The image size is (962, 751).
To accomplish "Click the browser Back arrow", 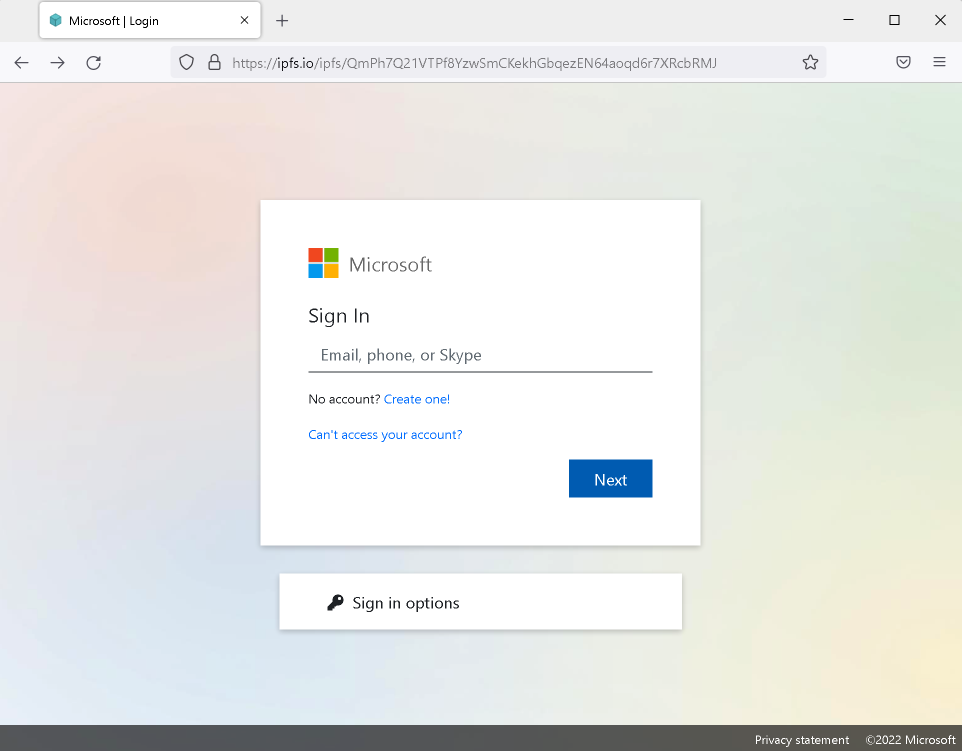I will (22, 62).
